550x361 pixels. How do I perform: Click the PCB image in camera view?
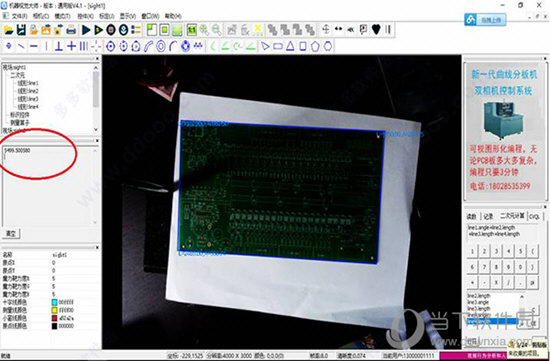[281, 192]
